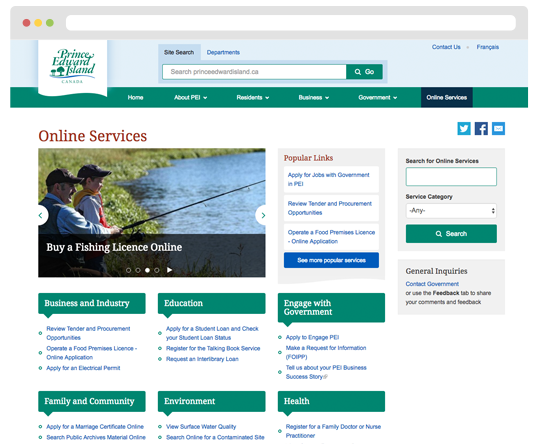Open the Service Category dropdown
The width and height of the screenshot is (537, 444).
click(x=451, y=211)
